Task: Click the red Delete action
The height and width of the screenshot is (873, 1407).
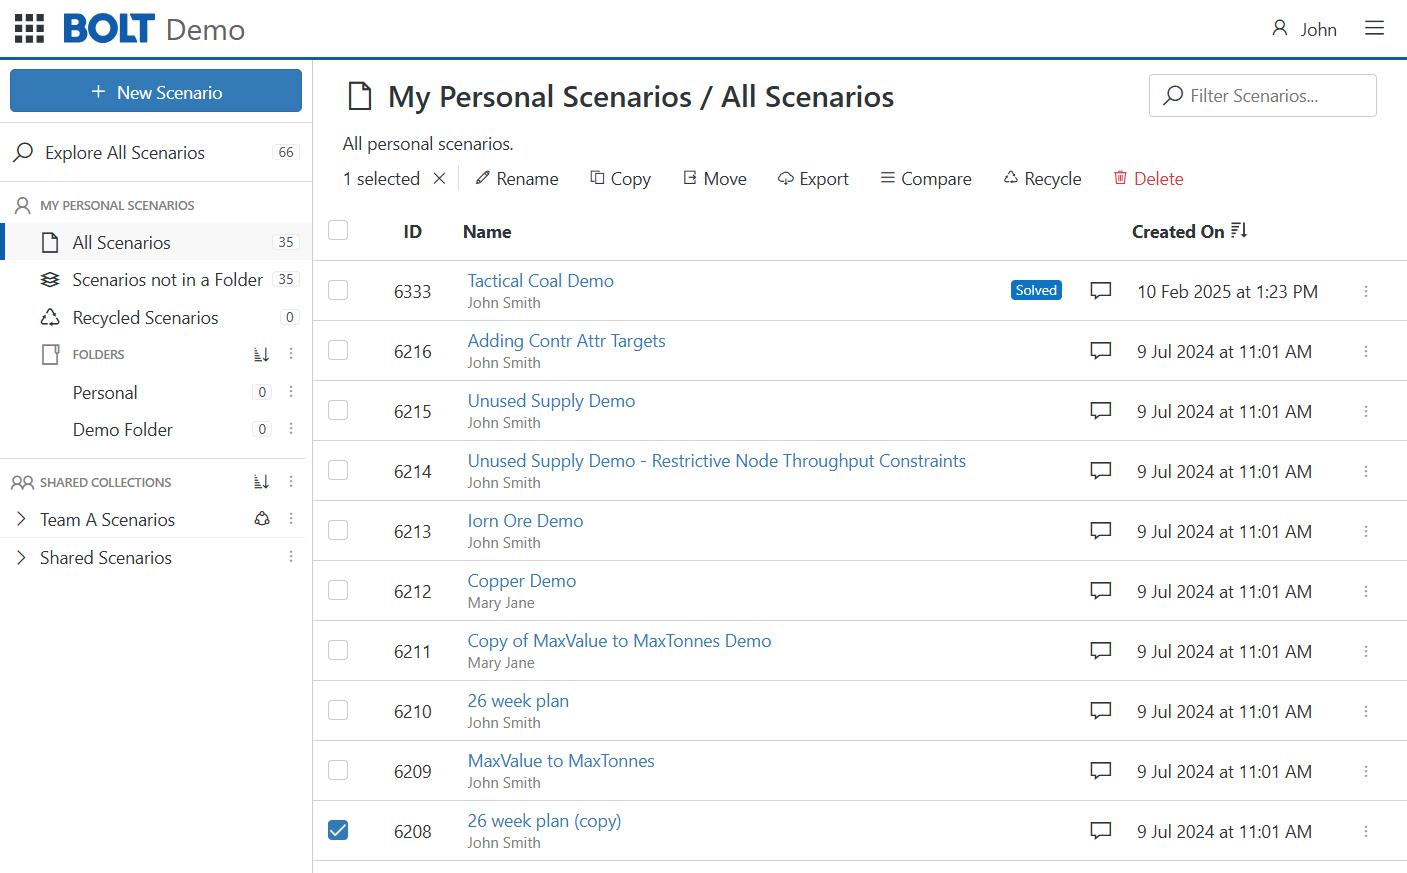Action: (1148, 178)
